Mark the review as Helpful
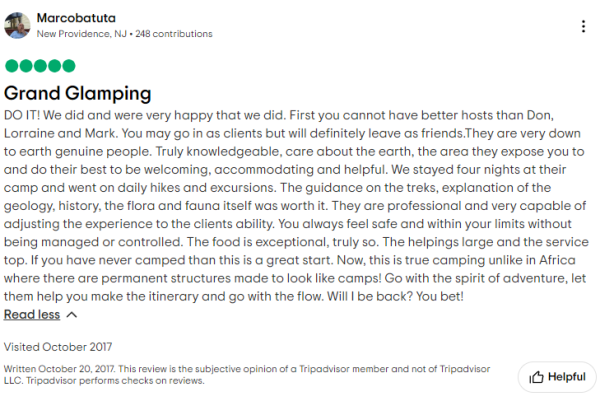The height and width of the screenshot is (401, 600). 557,377
